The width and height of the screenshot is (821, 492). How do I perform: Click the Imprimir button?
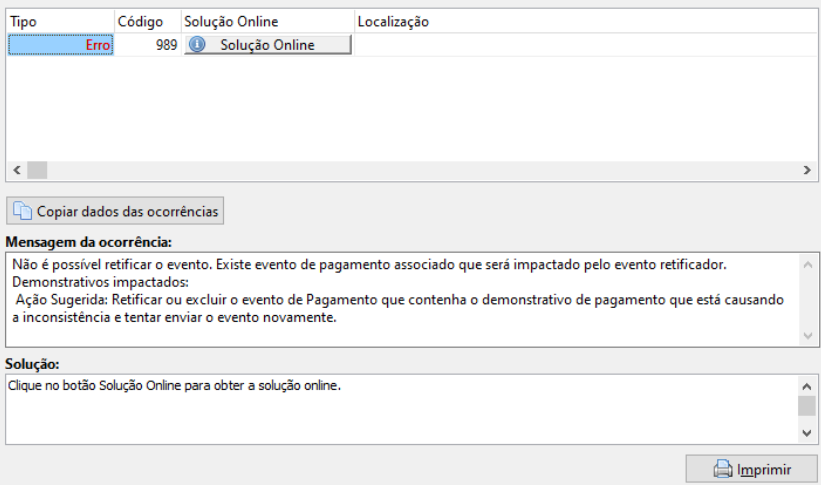(751, 469)
